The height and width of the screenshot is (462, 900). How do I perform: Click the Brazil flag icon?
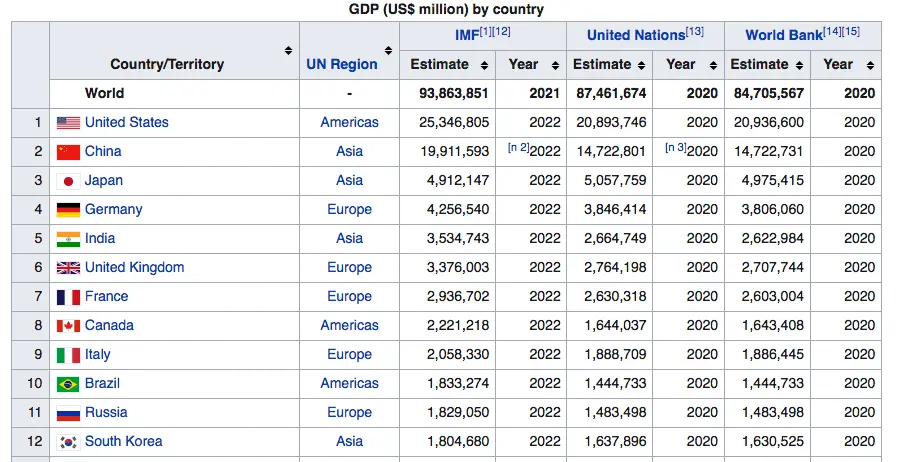[68, 384]
